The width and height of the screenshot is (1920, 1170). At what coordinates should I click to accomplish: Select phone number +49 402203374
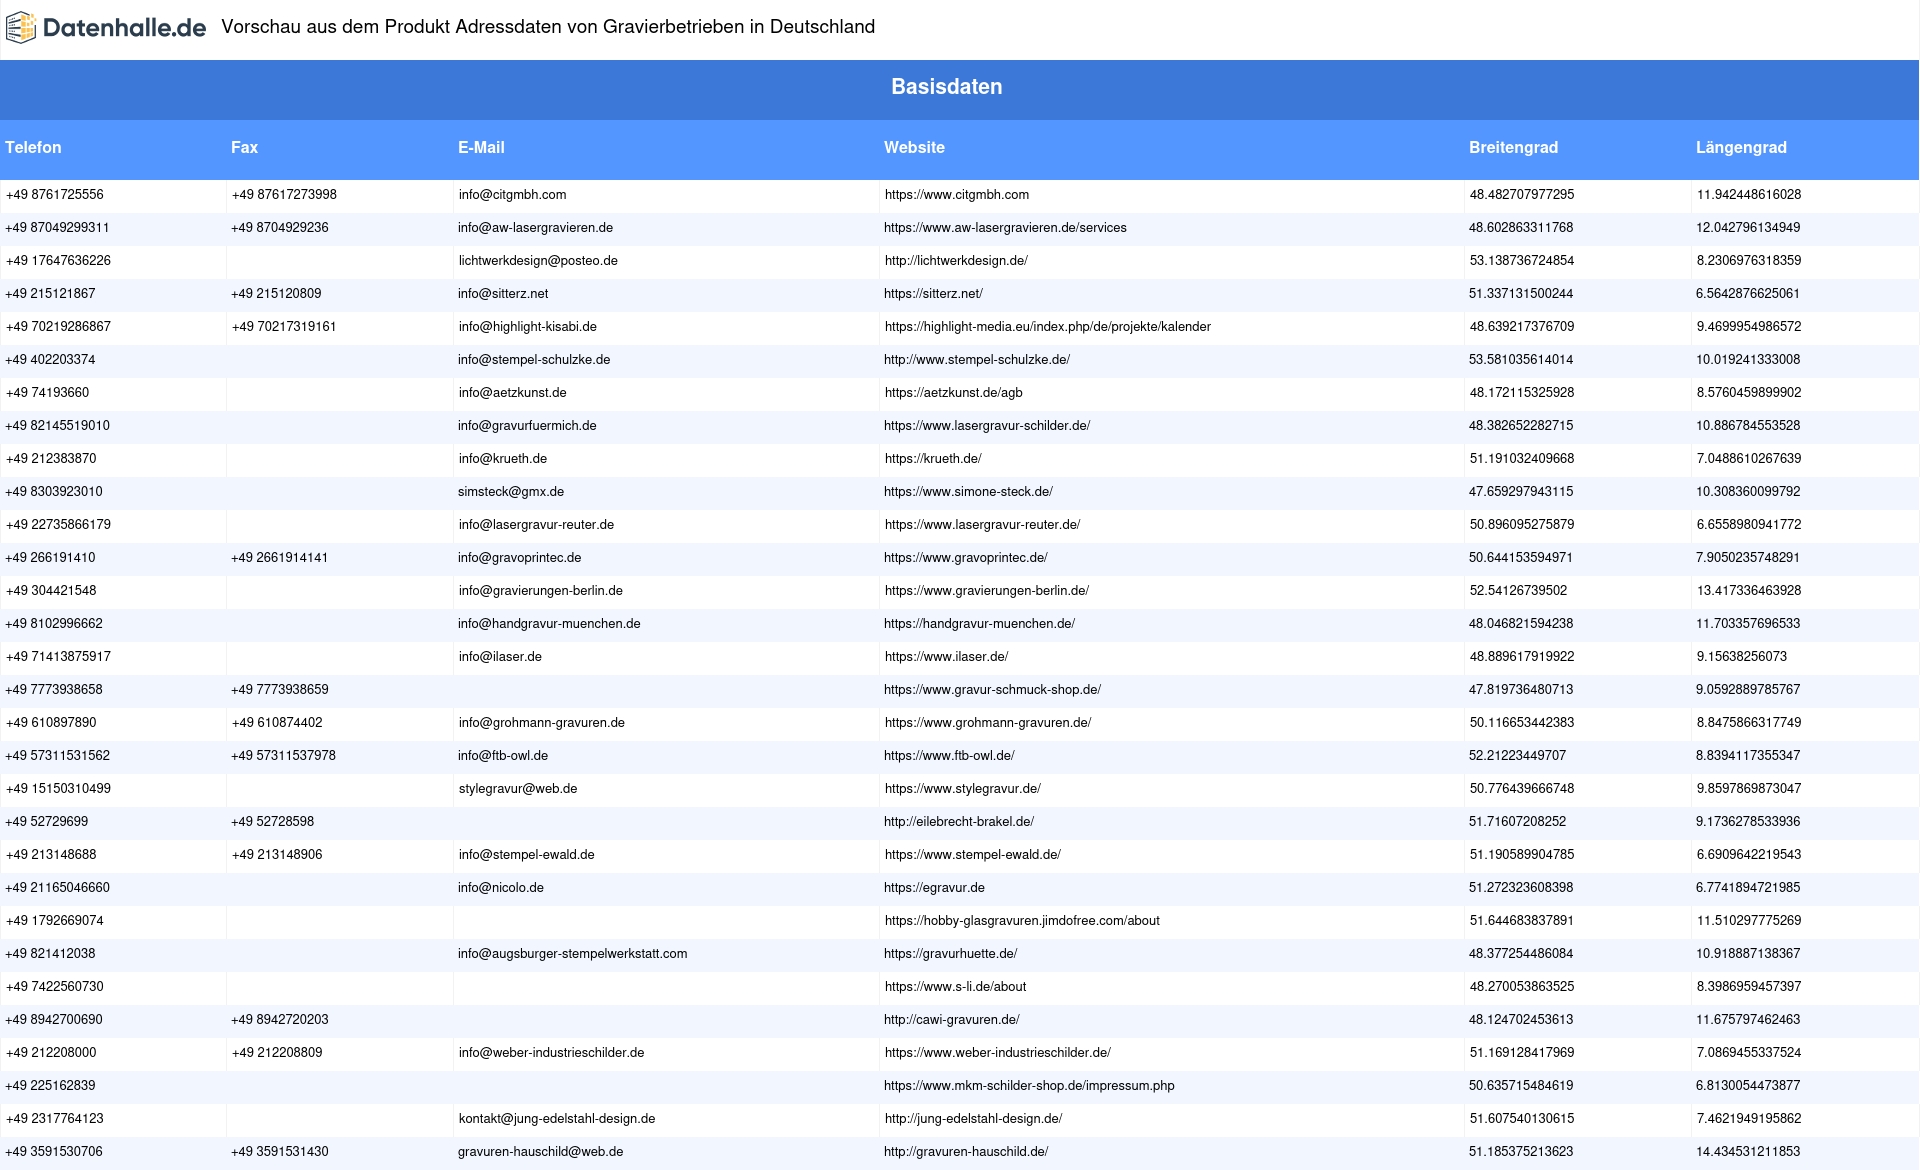[50, 360]
